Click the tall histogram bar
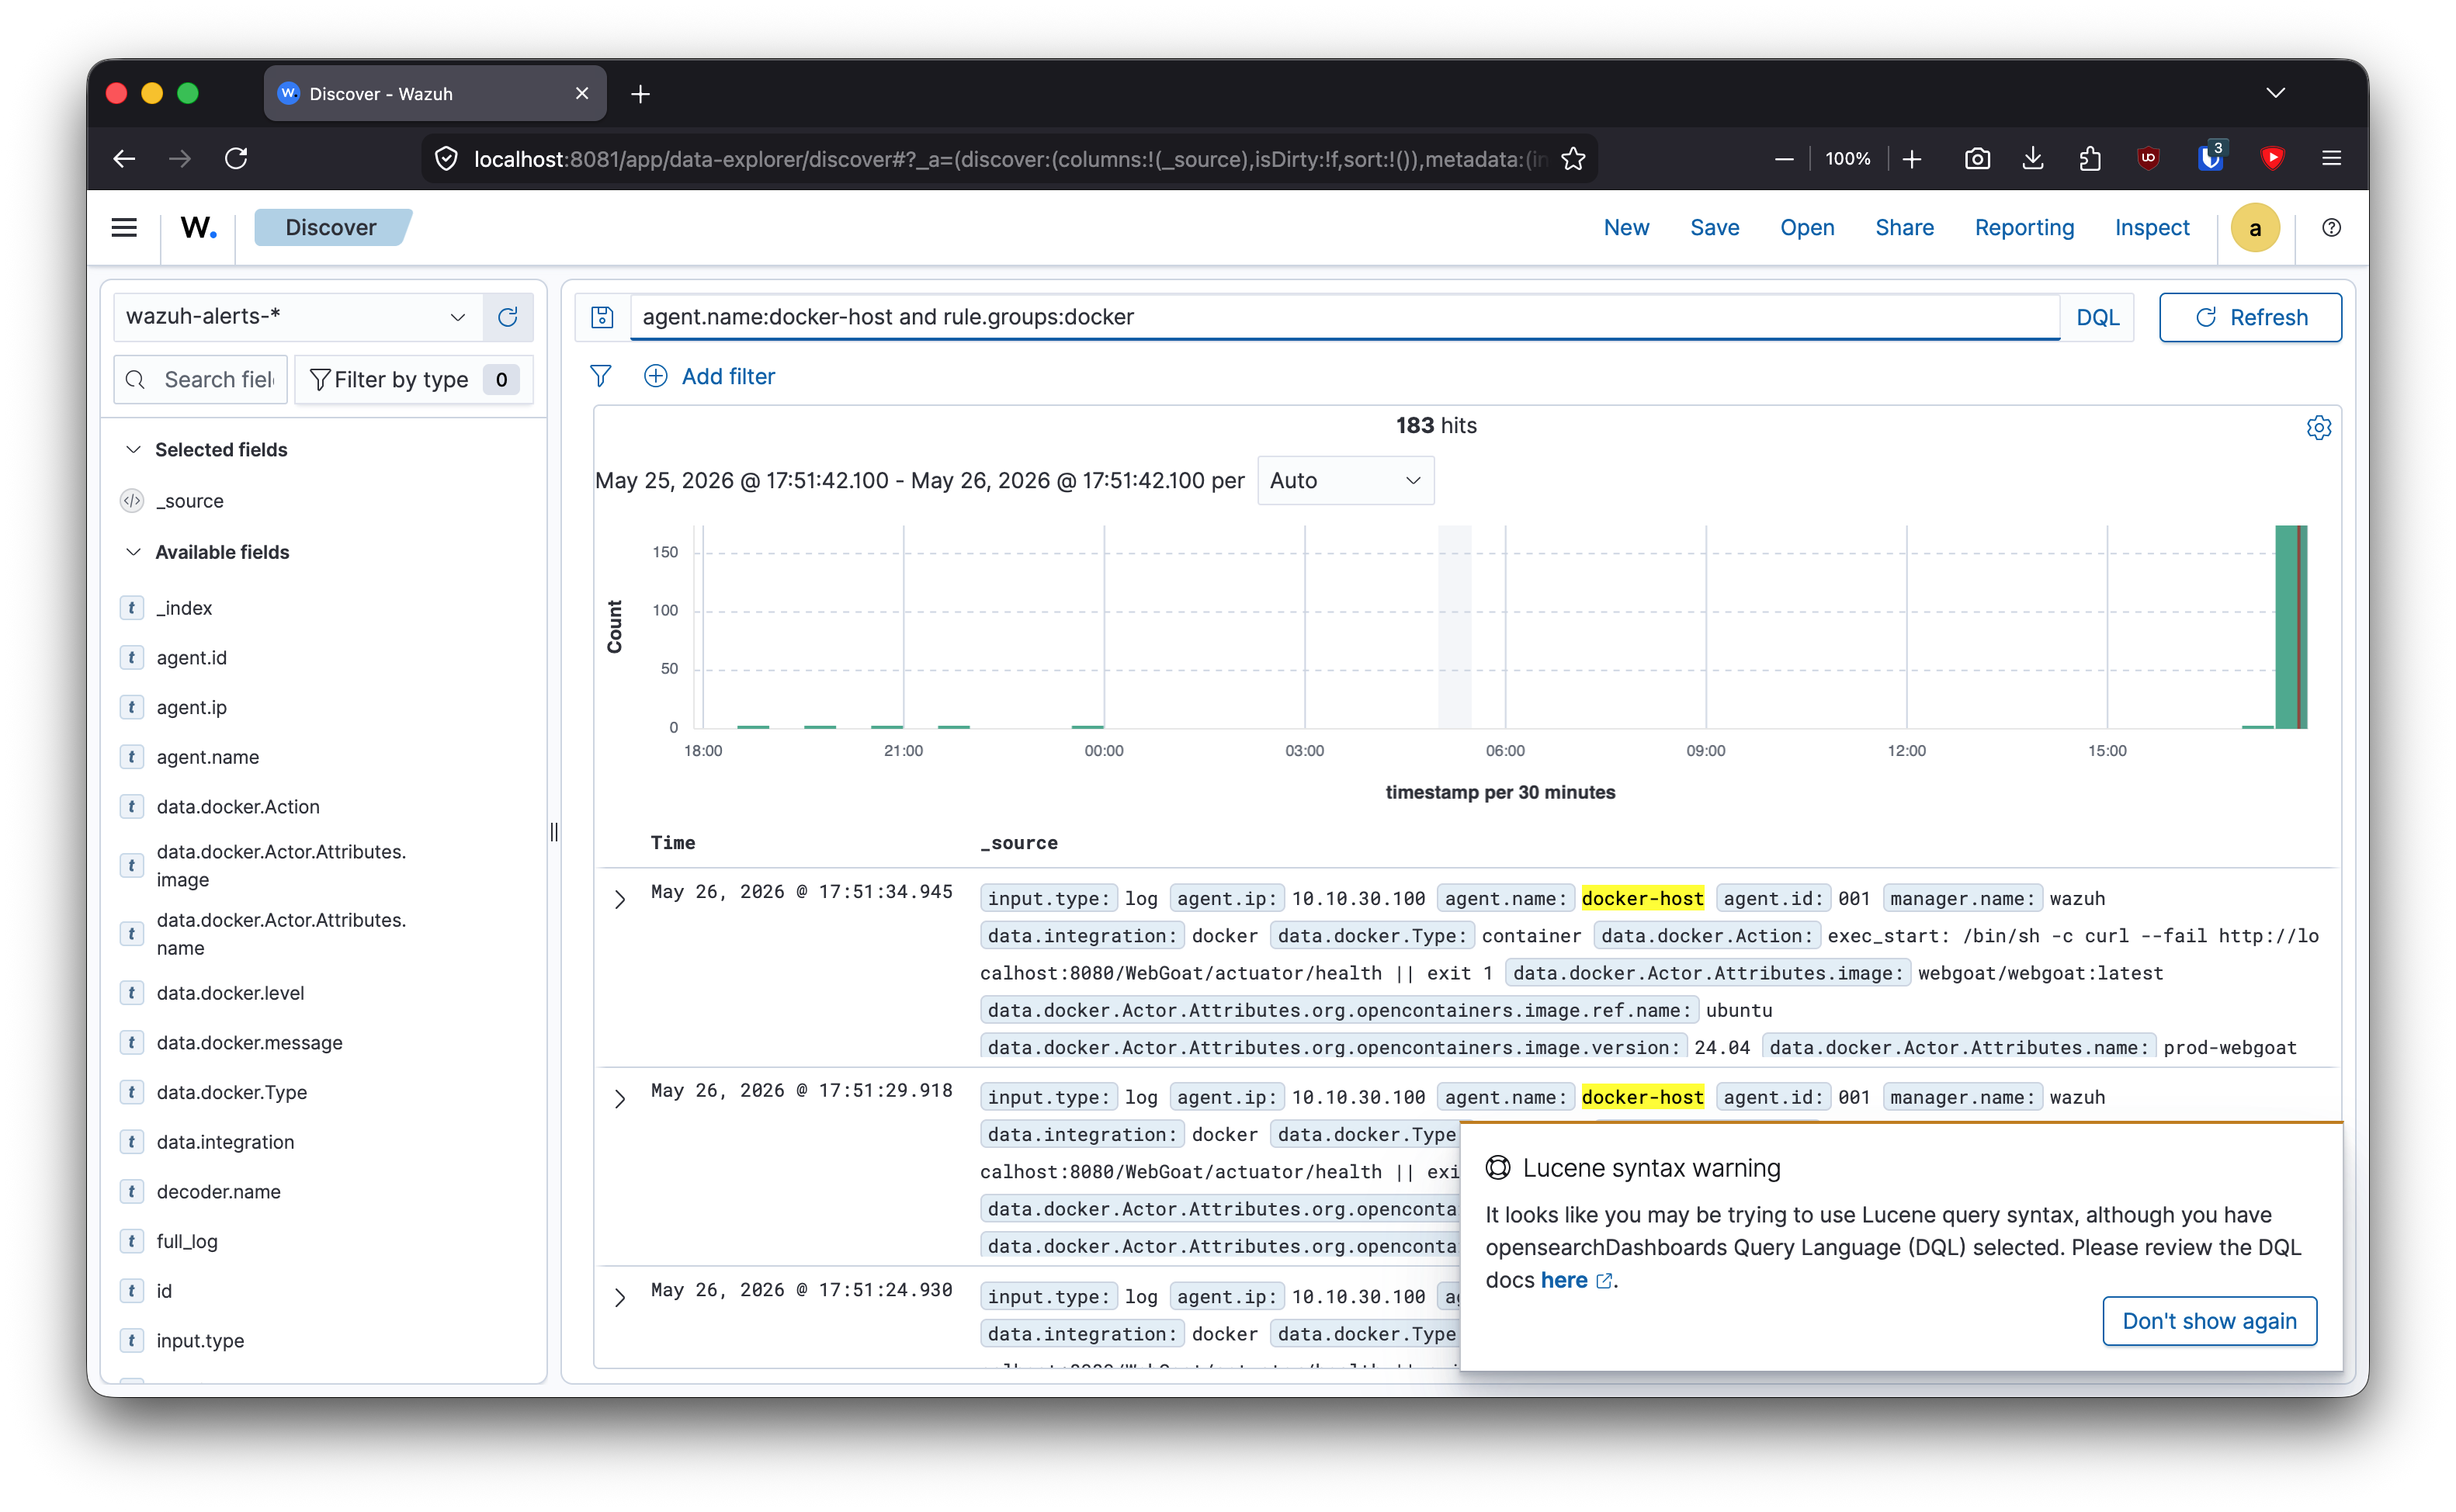 coord(2290,627)
